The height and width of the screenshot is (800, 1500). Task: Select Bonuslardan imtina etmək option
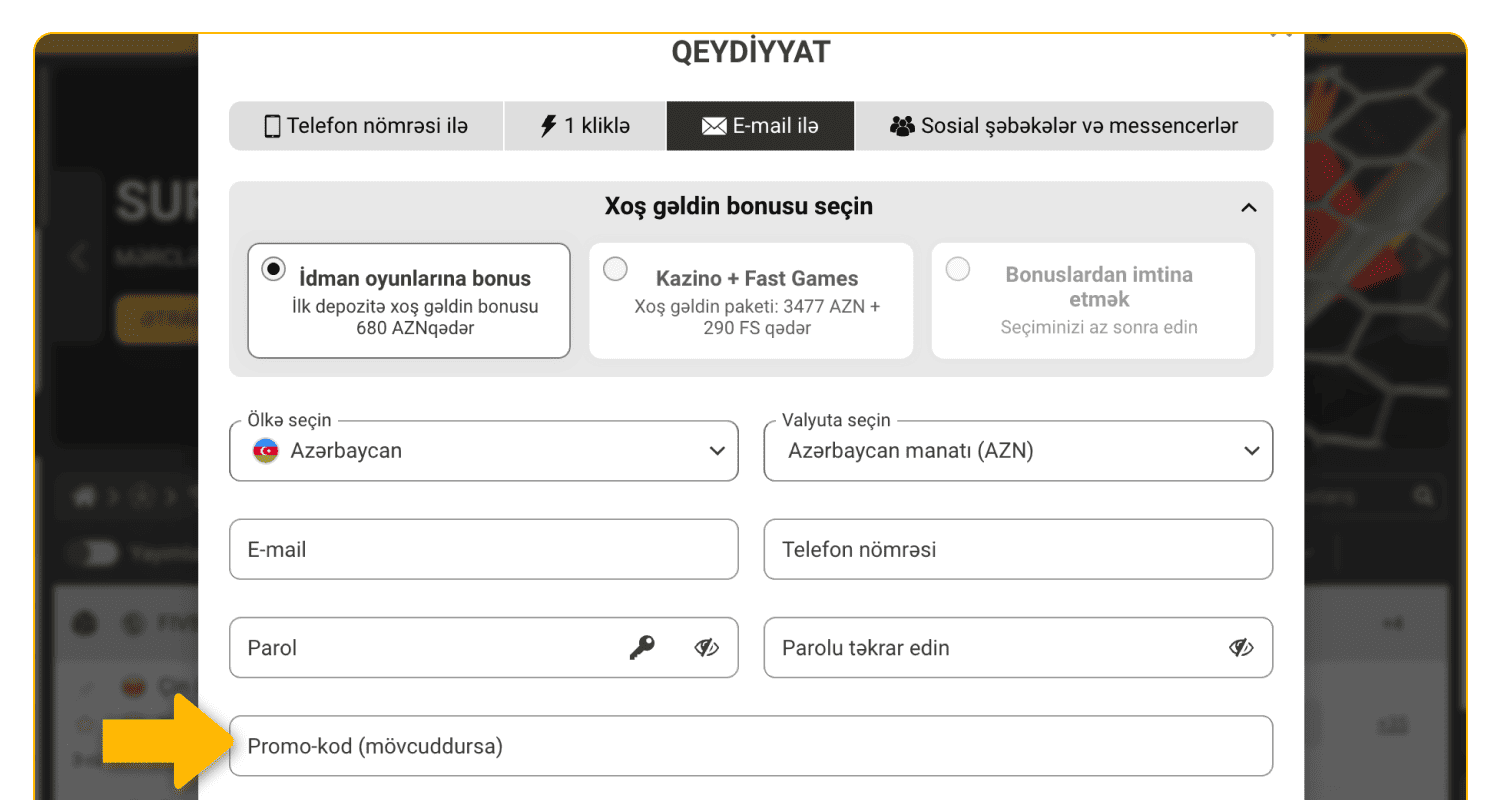click(957, 268)
